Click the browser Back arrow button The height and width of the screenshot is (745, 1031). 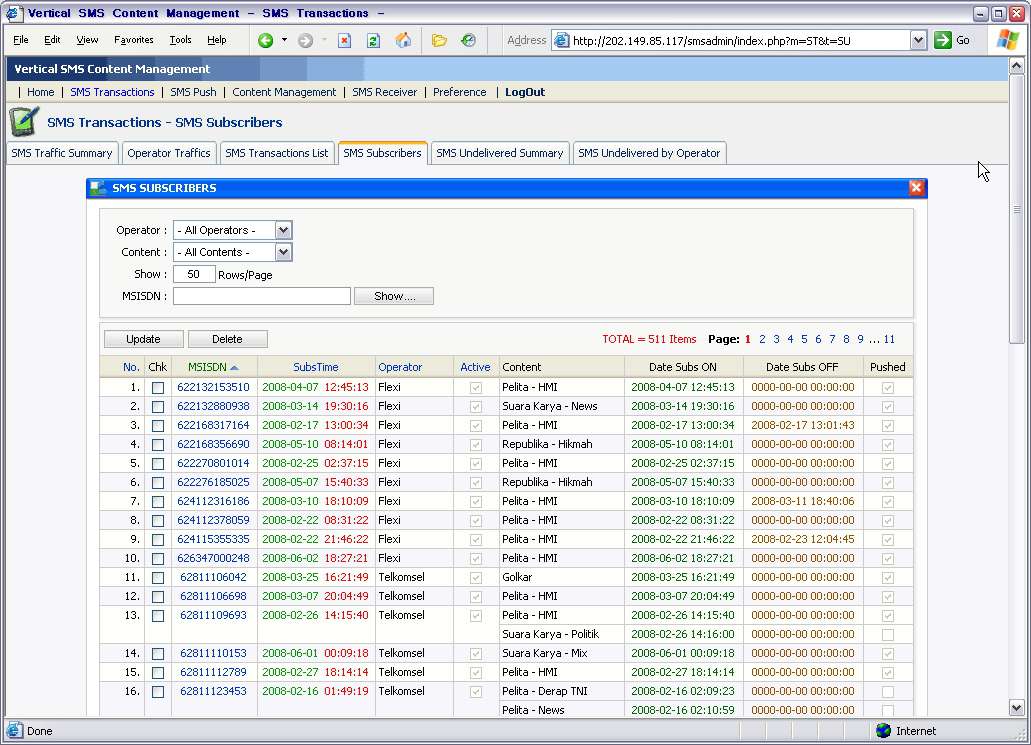[265, 40]
